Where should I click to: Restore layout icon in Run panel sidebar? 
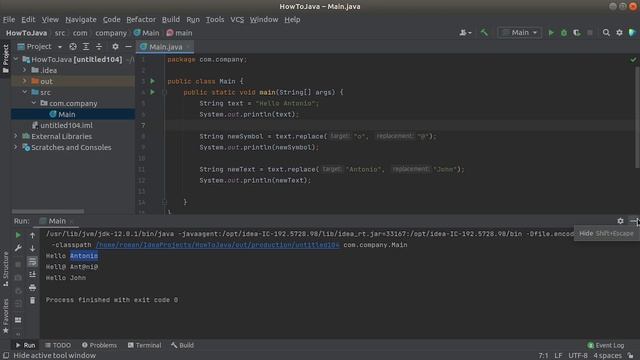pyautogui.click(x=18, y=320)
